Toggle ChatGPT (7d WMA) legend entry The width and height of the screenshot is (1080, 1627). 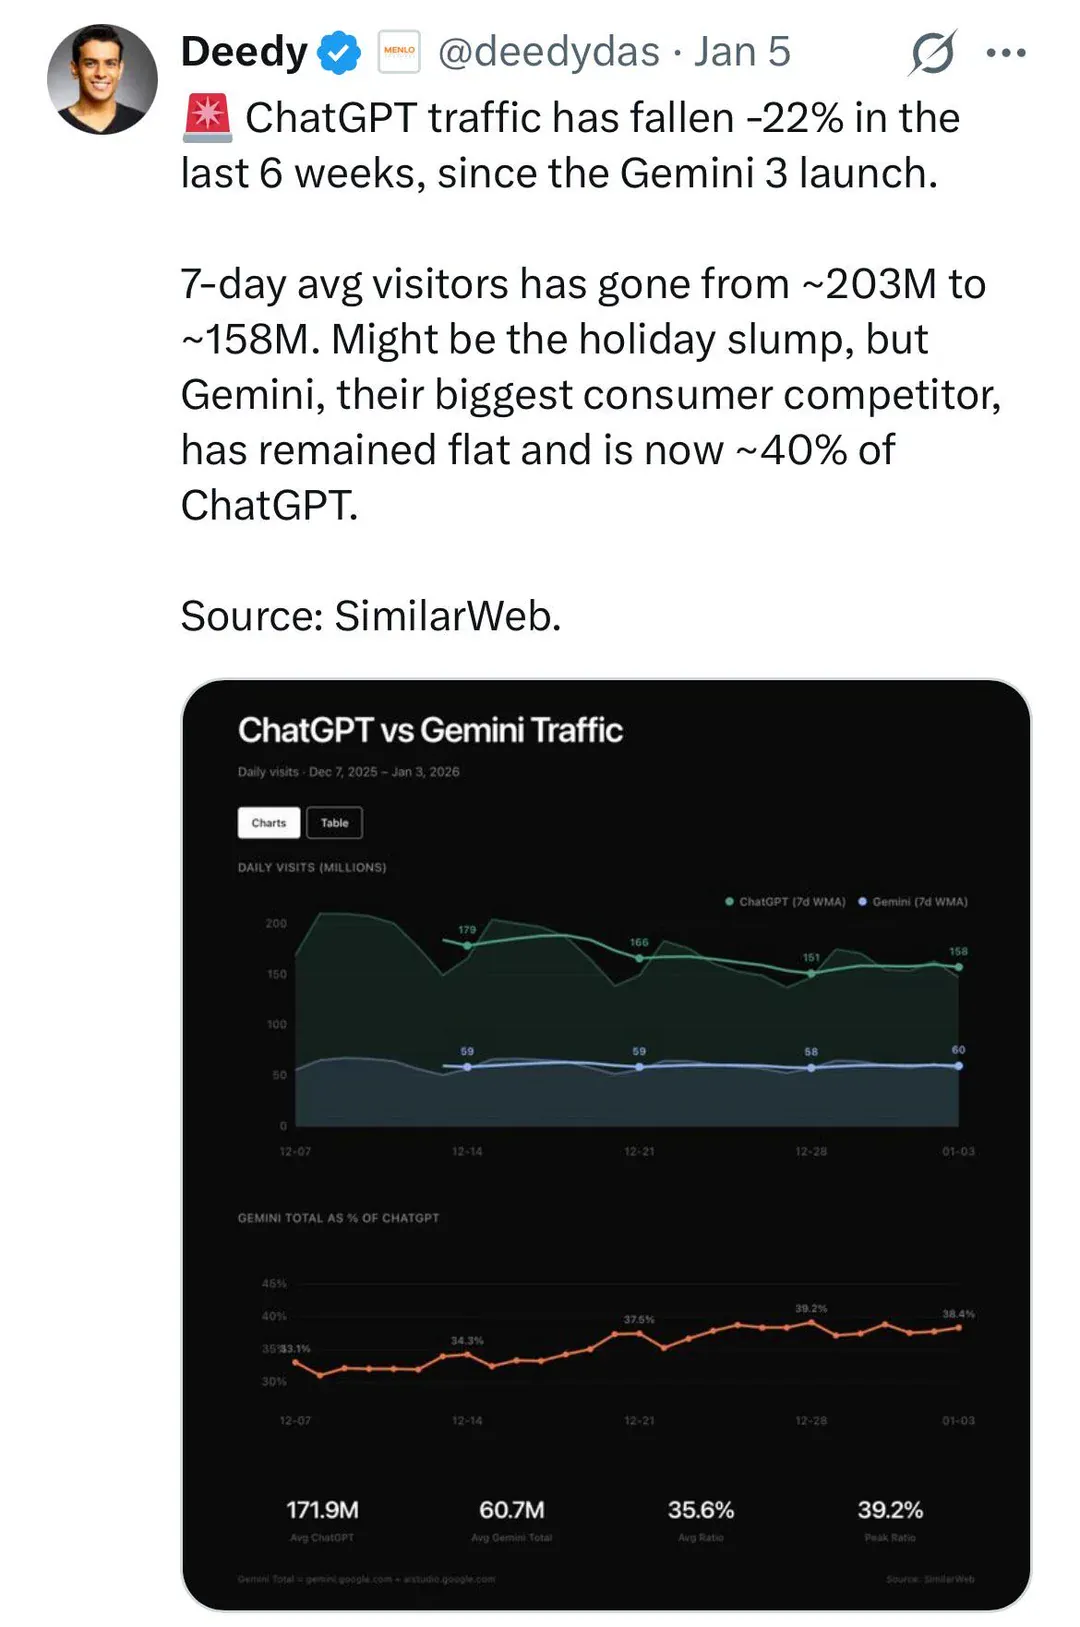pos(785,901)
